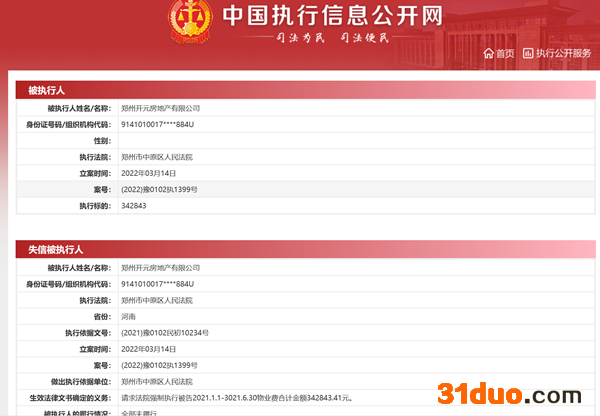Click the 执行标的 value 342843

[x=133, y=205]
